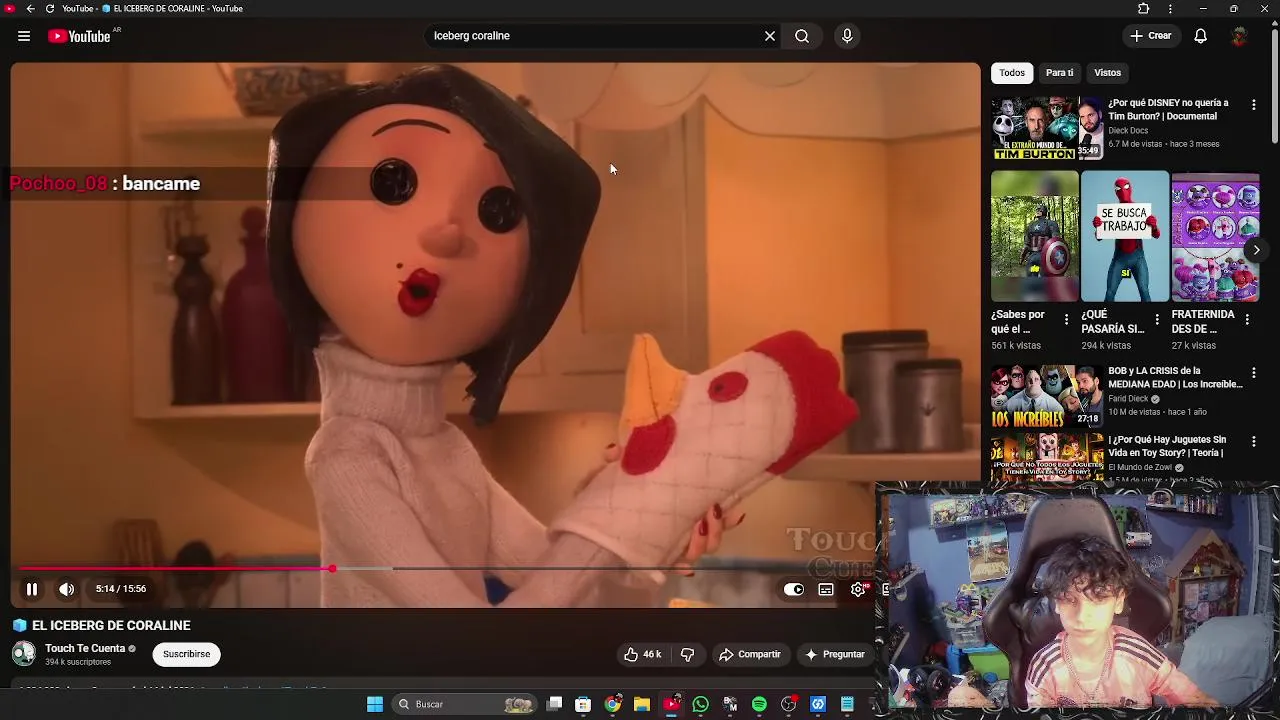Viewport: 1280px width, 720px height.
Task: Open the Preguntar AI button
Action: (x=834, y=654)
